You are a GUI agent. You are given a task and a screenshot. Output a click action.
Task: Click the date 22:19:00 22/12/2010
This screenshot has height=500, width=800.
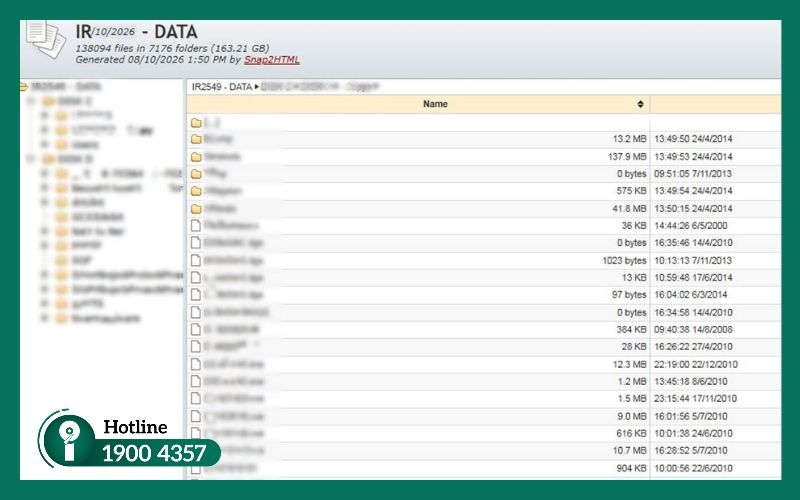click(696, 364)
